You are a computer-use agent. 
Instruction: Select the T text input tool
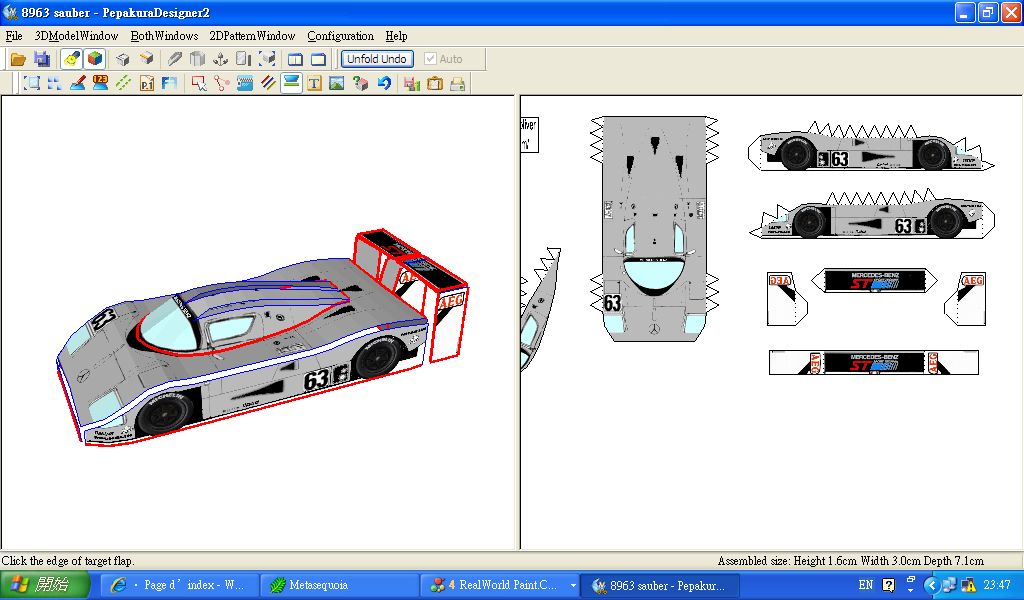(314, 84)
